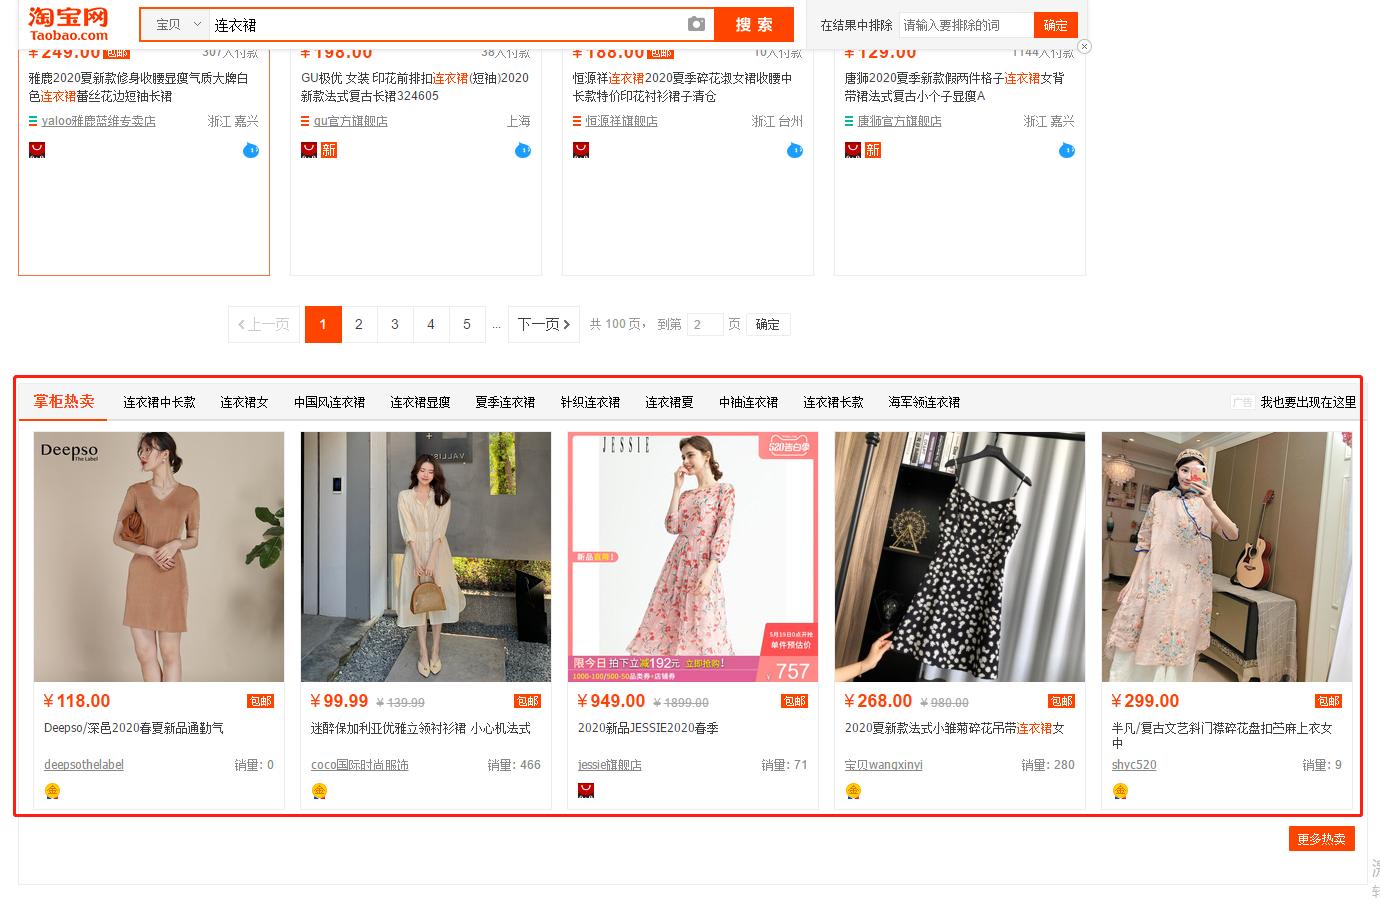The height and width of the screenshot is (914, 1380).
Task: Switch to the 夏季连衣裙 tab
Action: tap(505, 402)
